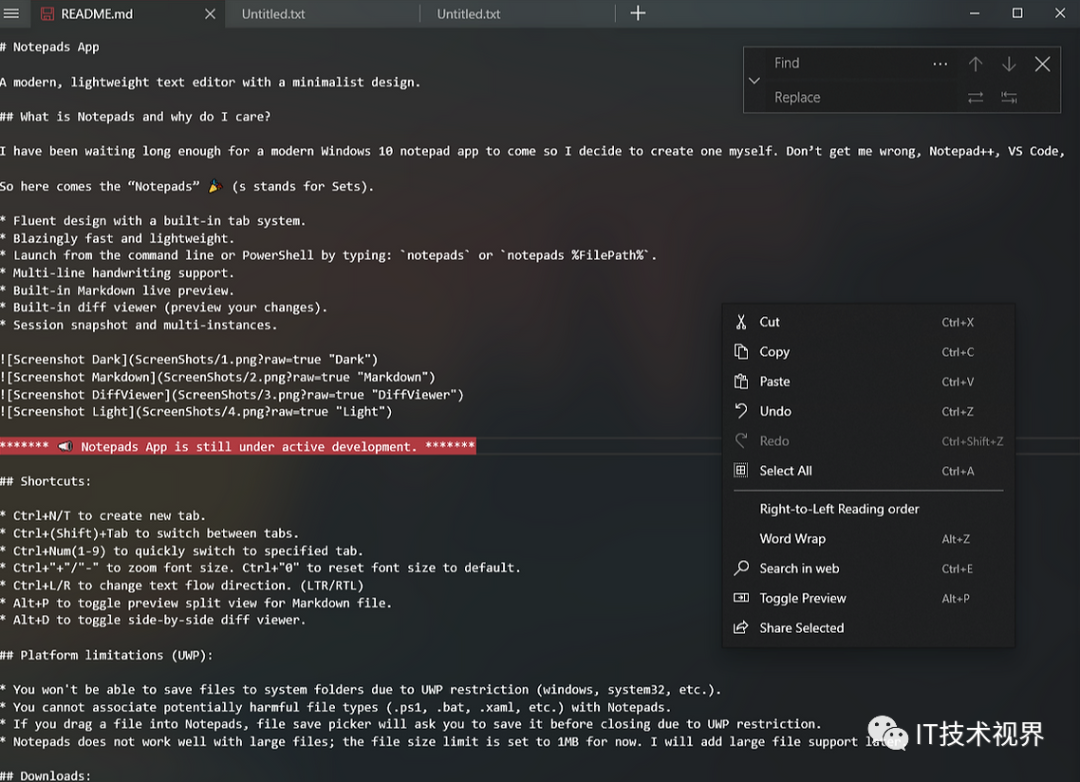The image size is (1080, 782).
Task: Close the README.md tab
Action: click(x=210, y=14)
